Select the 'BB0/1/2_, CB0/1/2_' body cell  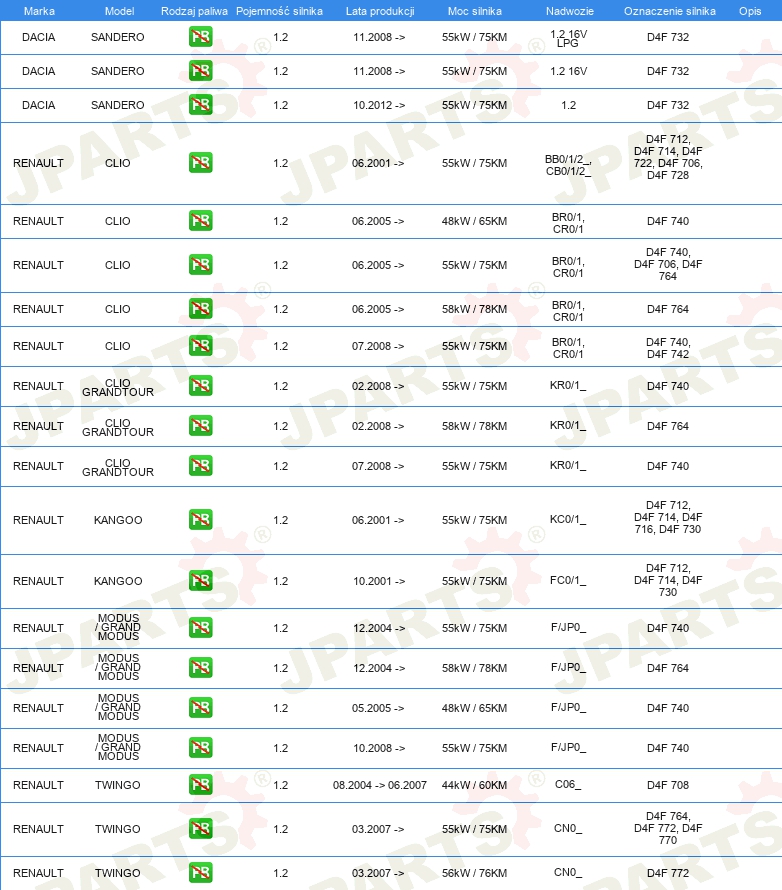pyautogui.click(x=568, y=165)
